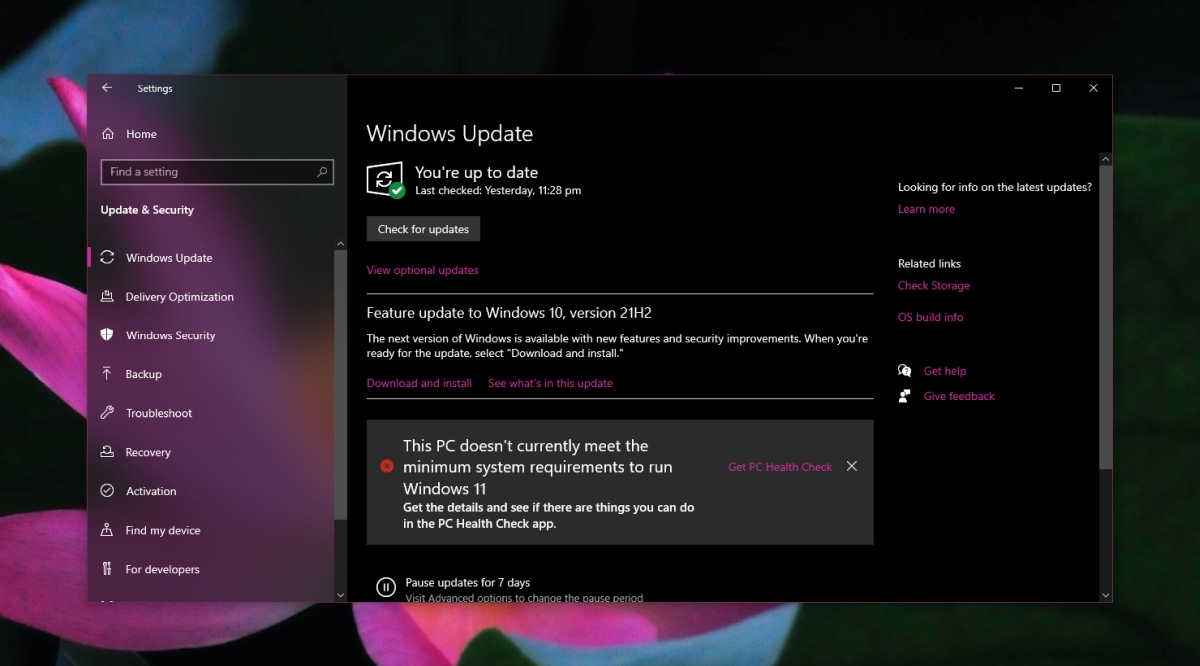Image resolution: width=1200 pixels, height=666 pixels.
Task: Focus the Find a setting search box
Action: click(x=217, y=172)
